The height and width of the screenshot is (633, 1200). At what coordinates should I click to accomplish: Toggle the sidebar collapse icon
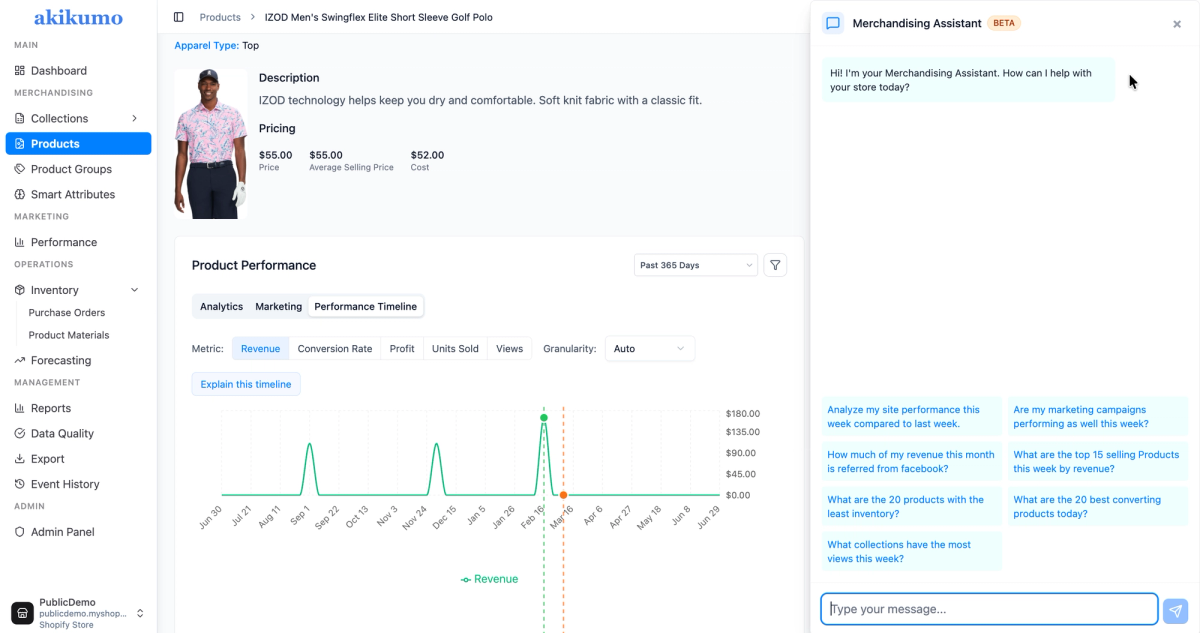179,17
